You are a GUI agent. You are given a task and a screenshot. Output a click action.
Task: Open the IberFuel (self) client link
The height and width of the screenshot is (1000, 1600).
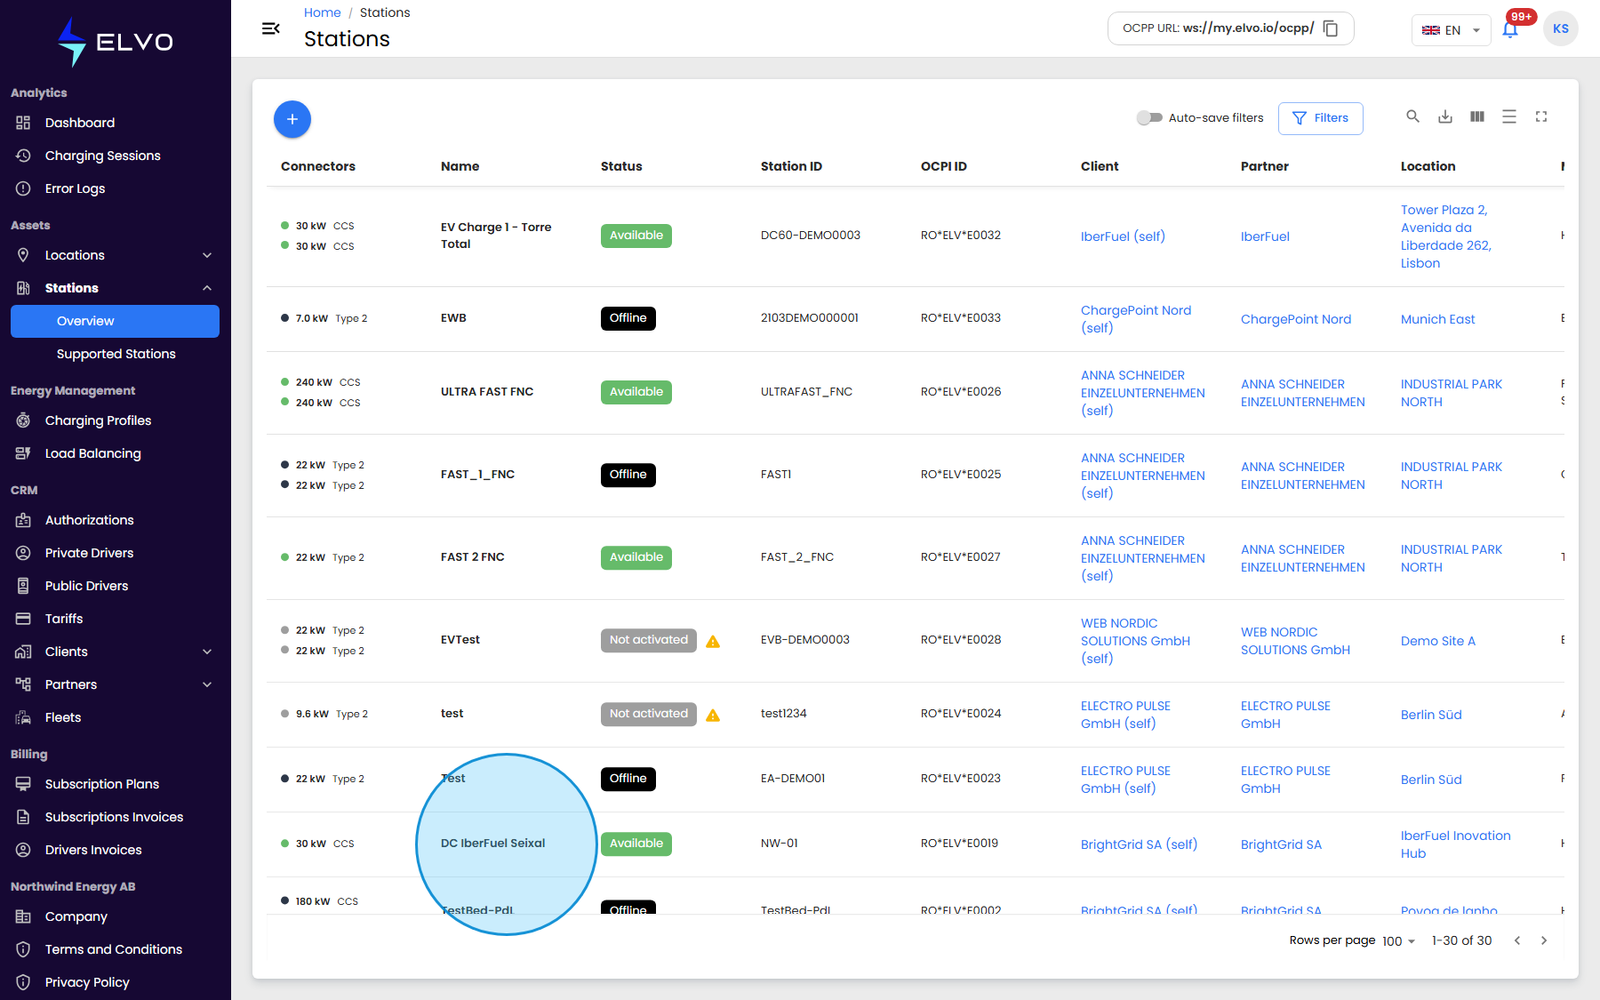pyautogui.click(x=1123, y=237)
